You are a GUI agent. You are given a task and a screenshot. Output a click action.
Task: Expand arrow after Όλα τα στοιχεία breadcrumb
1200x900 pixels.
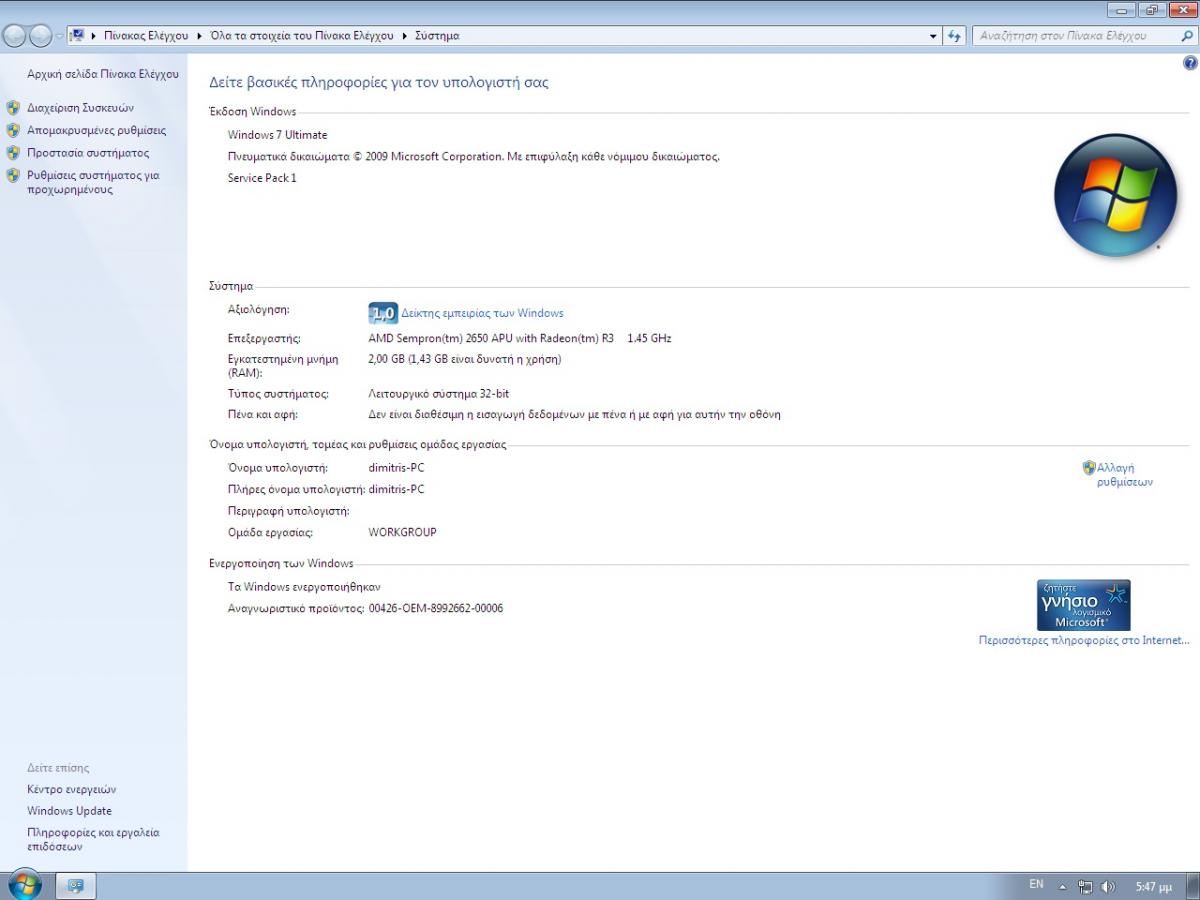click(405, 36)
